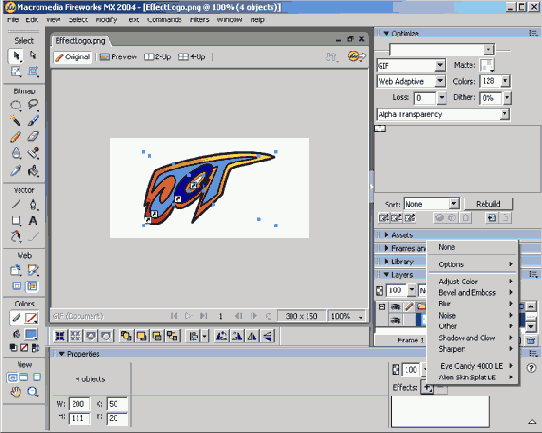Viewport: 542px width, 433px height.
Task: Open the export file format dropdown
Action: 440,65
